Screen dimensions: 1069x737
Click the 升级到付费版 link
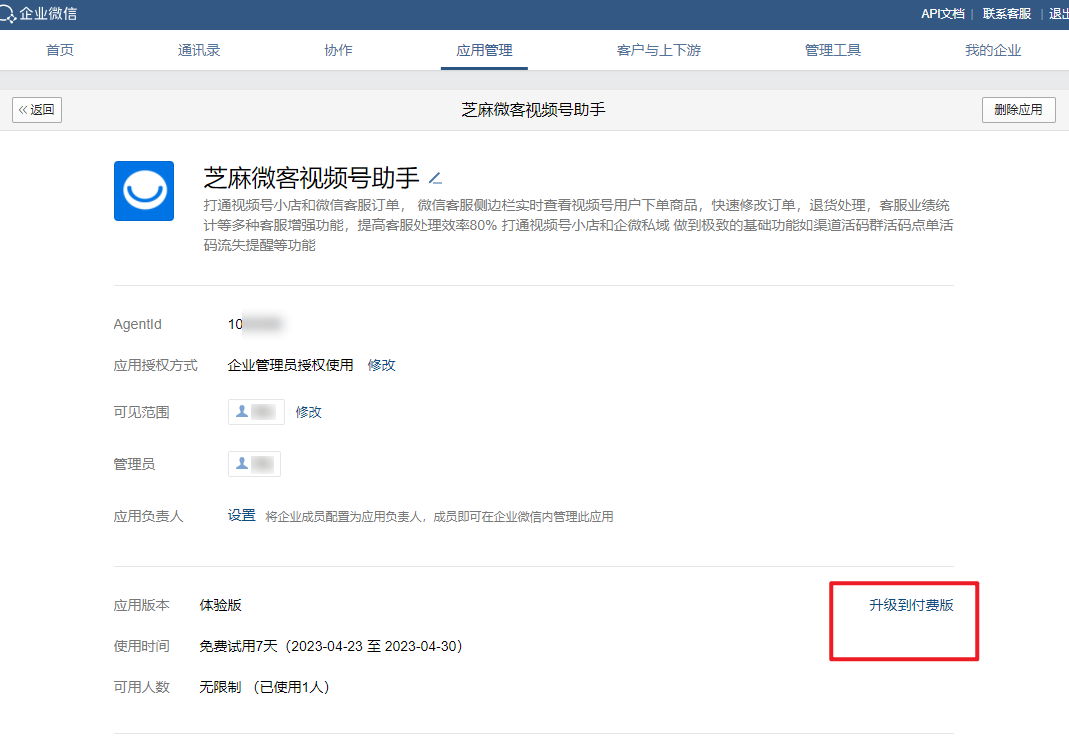(x=911, y=605)
